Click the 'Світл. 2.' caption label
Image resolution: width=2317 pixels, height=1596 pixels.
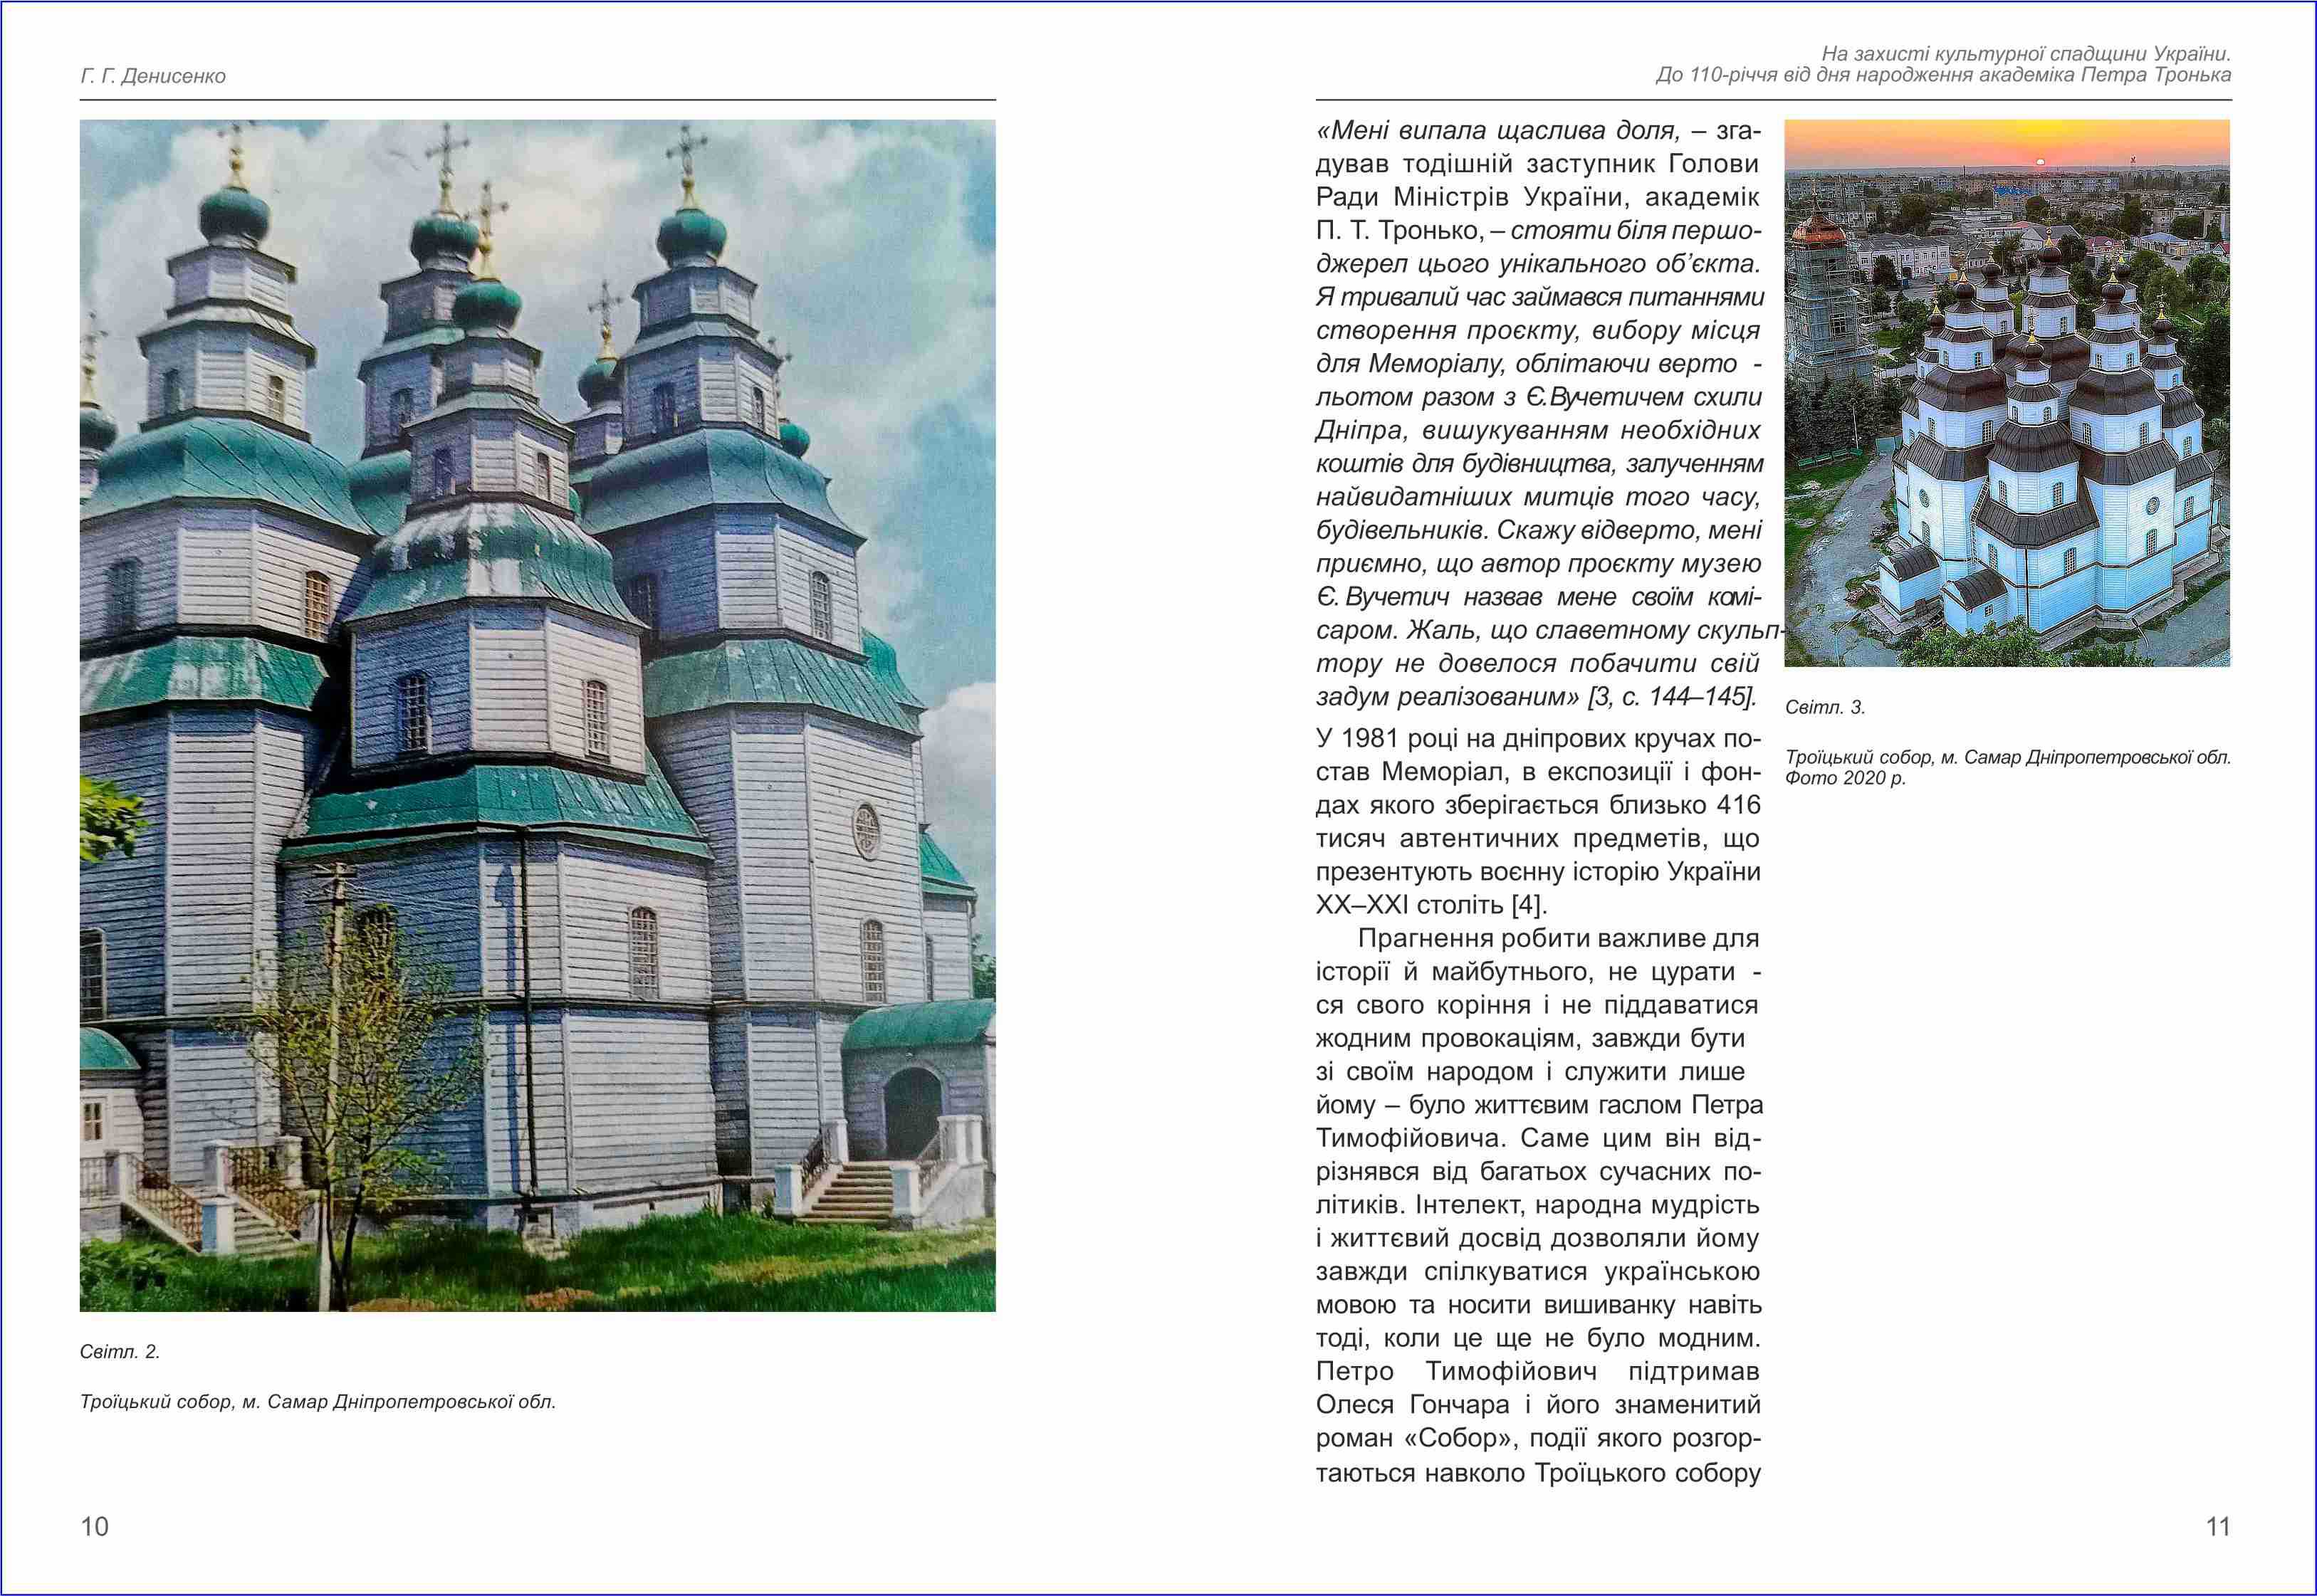tap(120, 1352)
